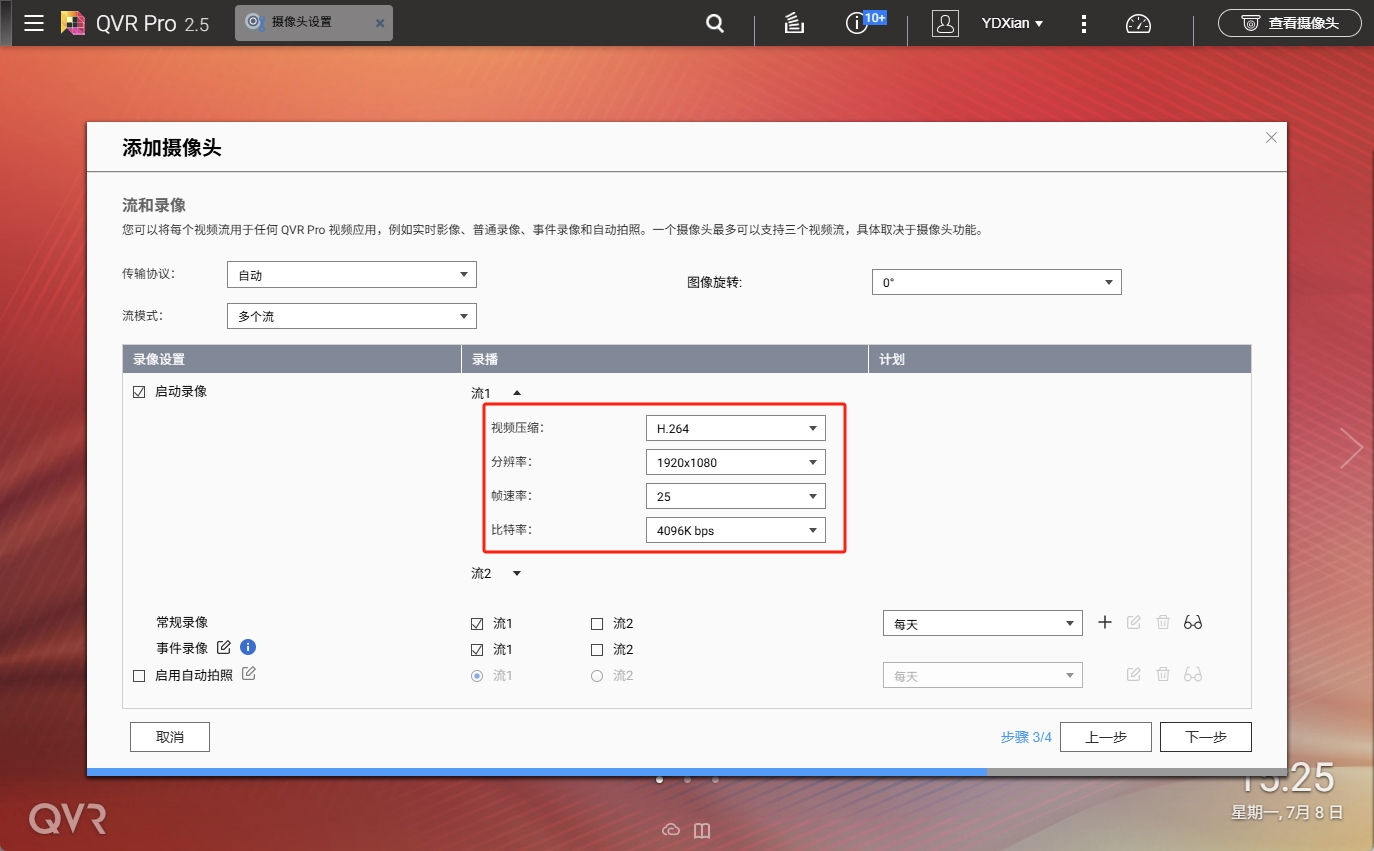Toggle 流2 checkbox for 事件录像

pos(597,650)
